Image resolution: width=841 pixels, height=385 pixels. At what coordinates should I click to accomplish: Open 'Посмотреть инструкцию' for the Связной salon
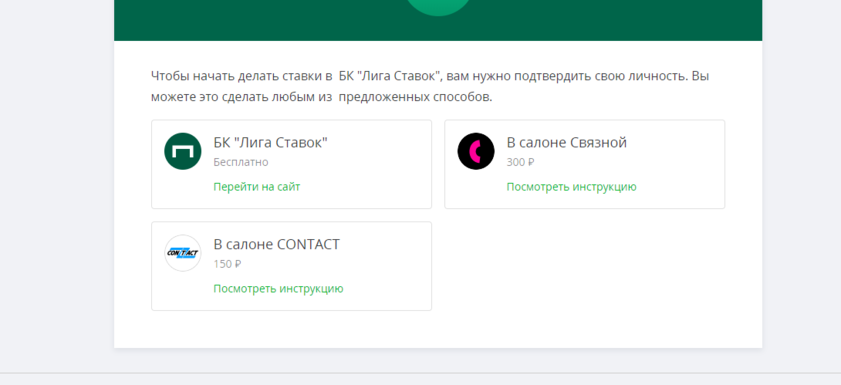572,187
